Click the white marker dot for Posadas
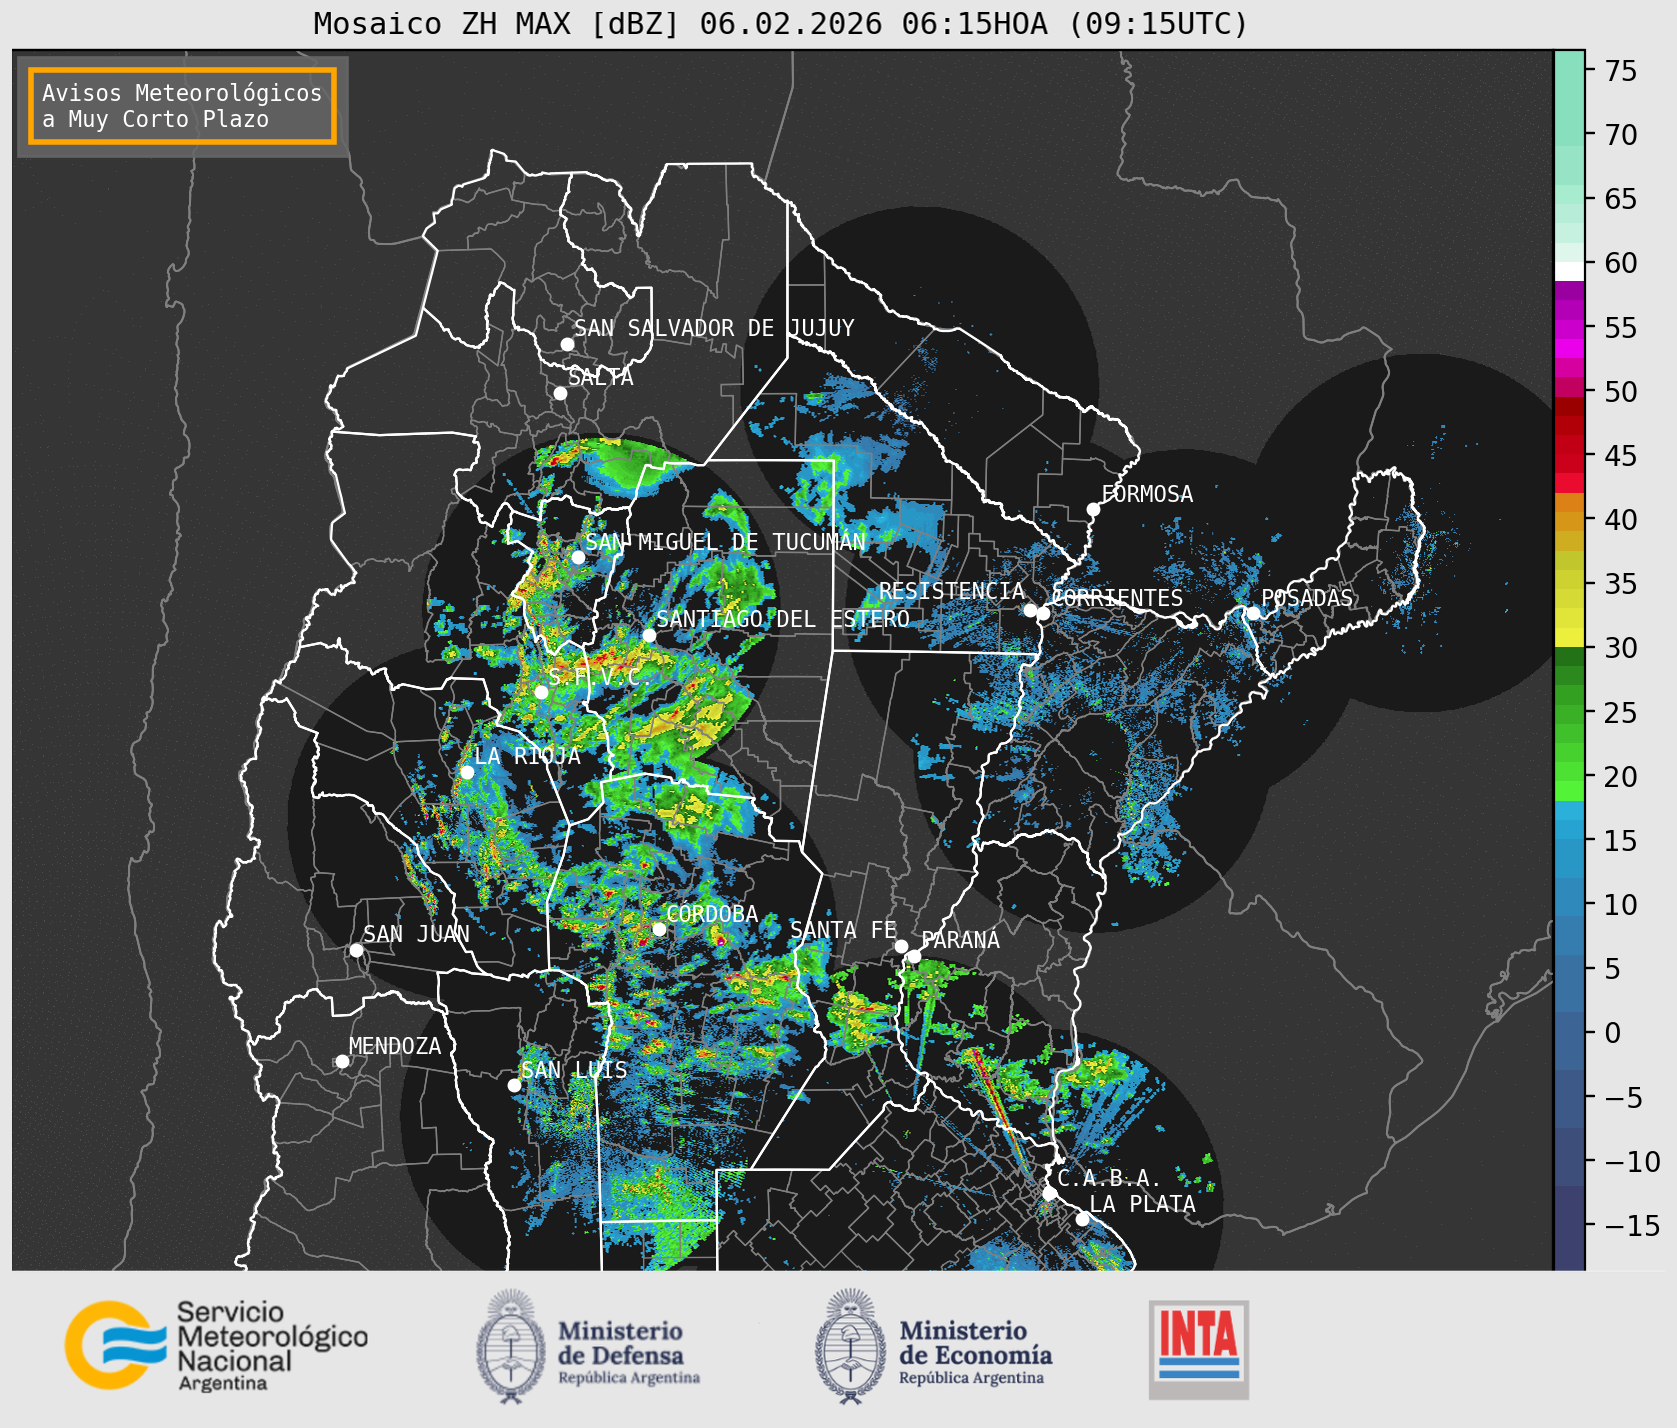The image size is (1677, 1428). click(x=1253, y=613)
